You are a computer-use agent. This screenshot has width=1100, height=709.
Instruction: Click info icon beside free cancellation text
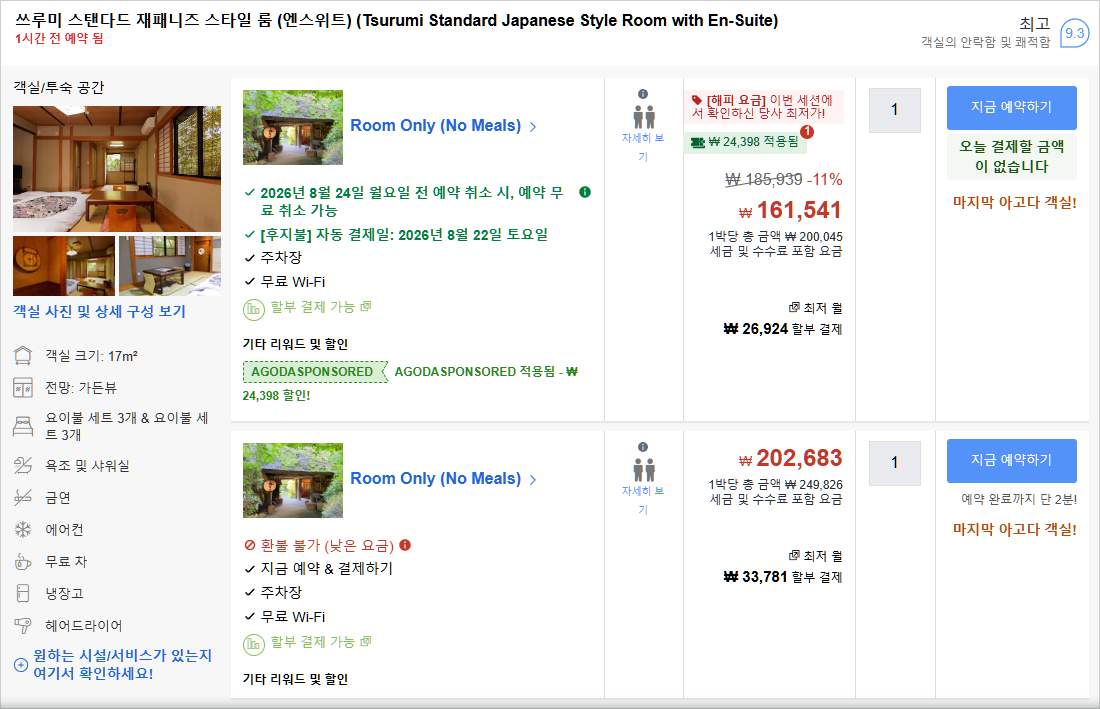584,192
